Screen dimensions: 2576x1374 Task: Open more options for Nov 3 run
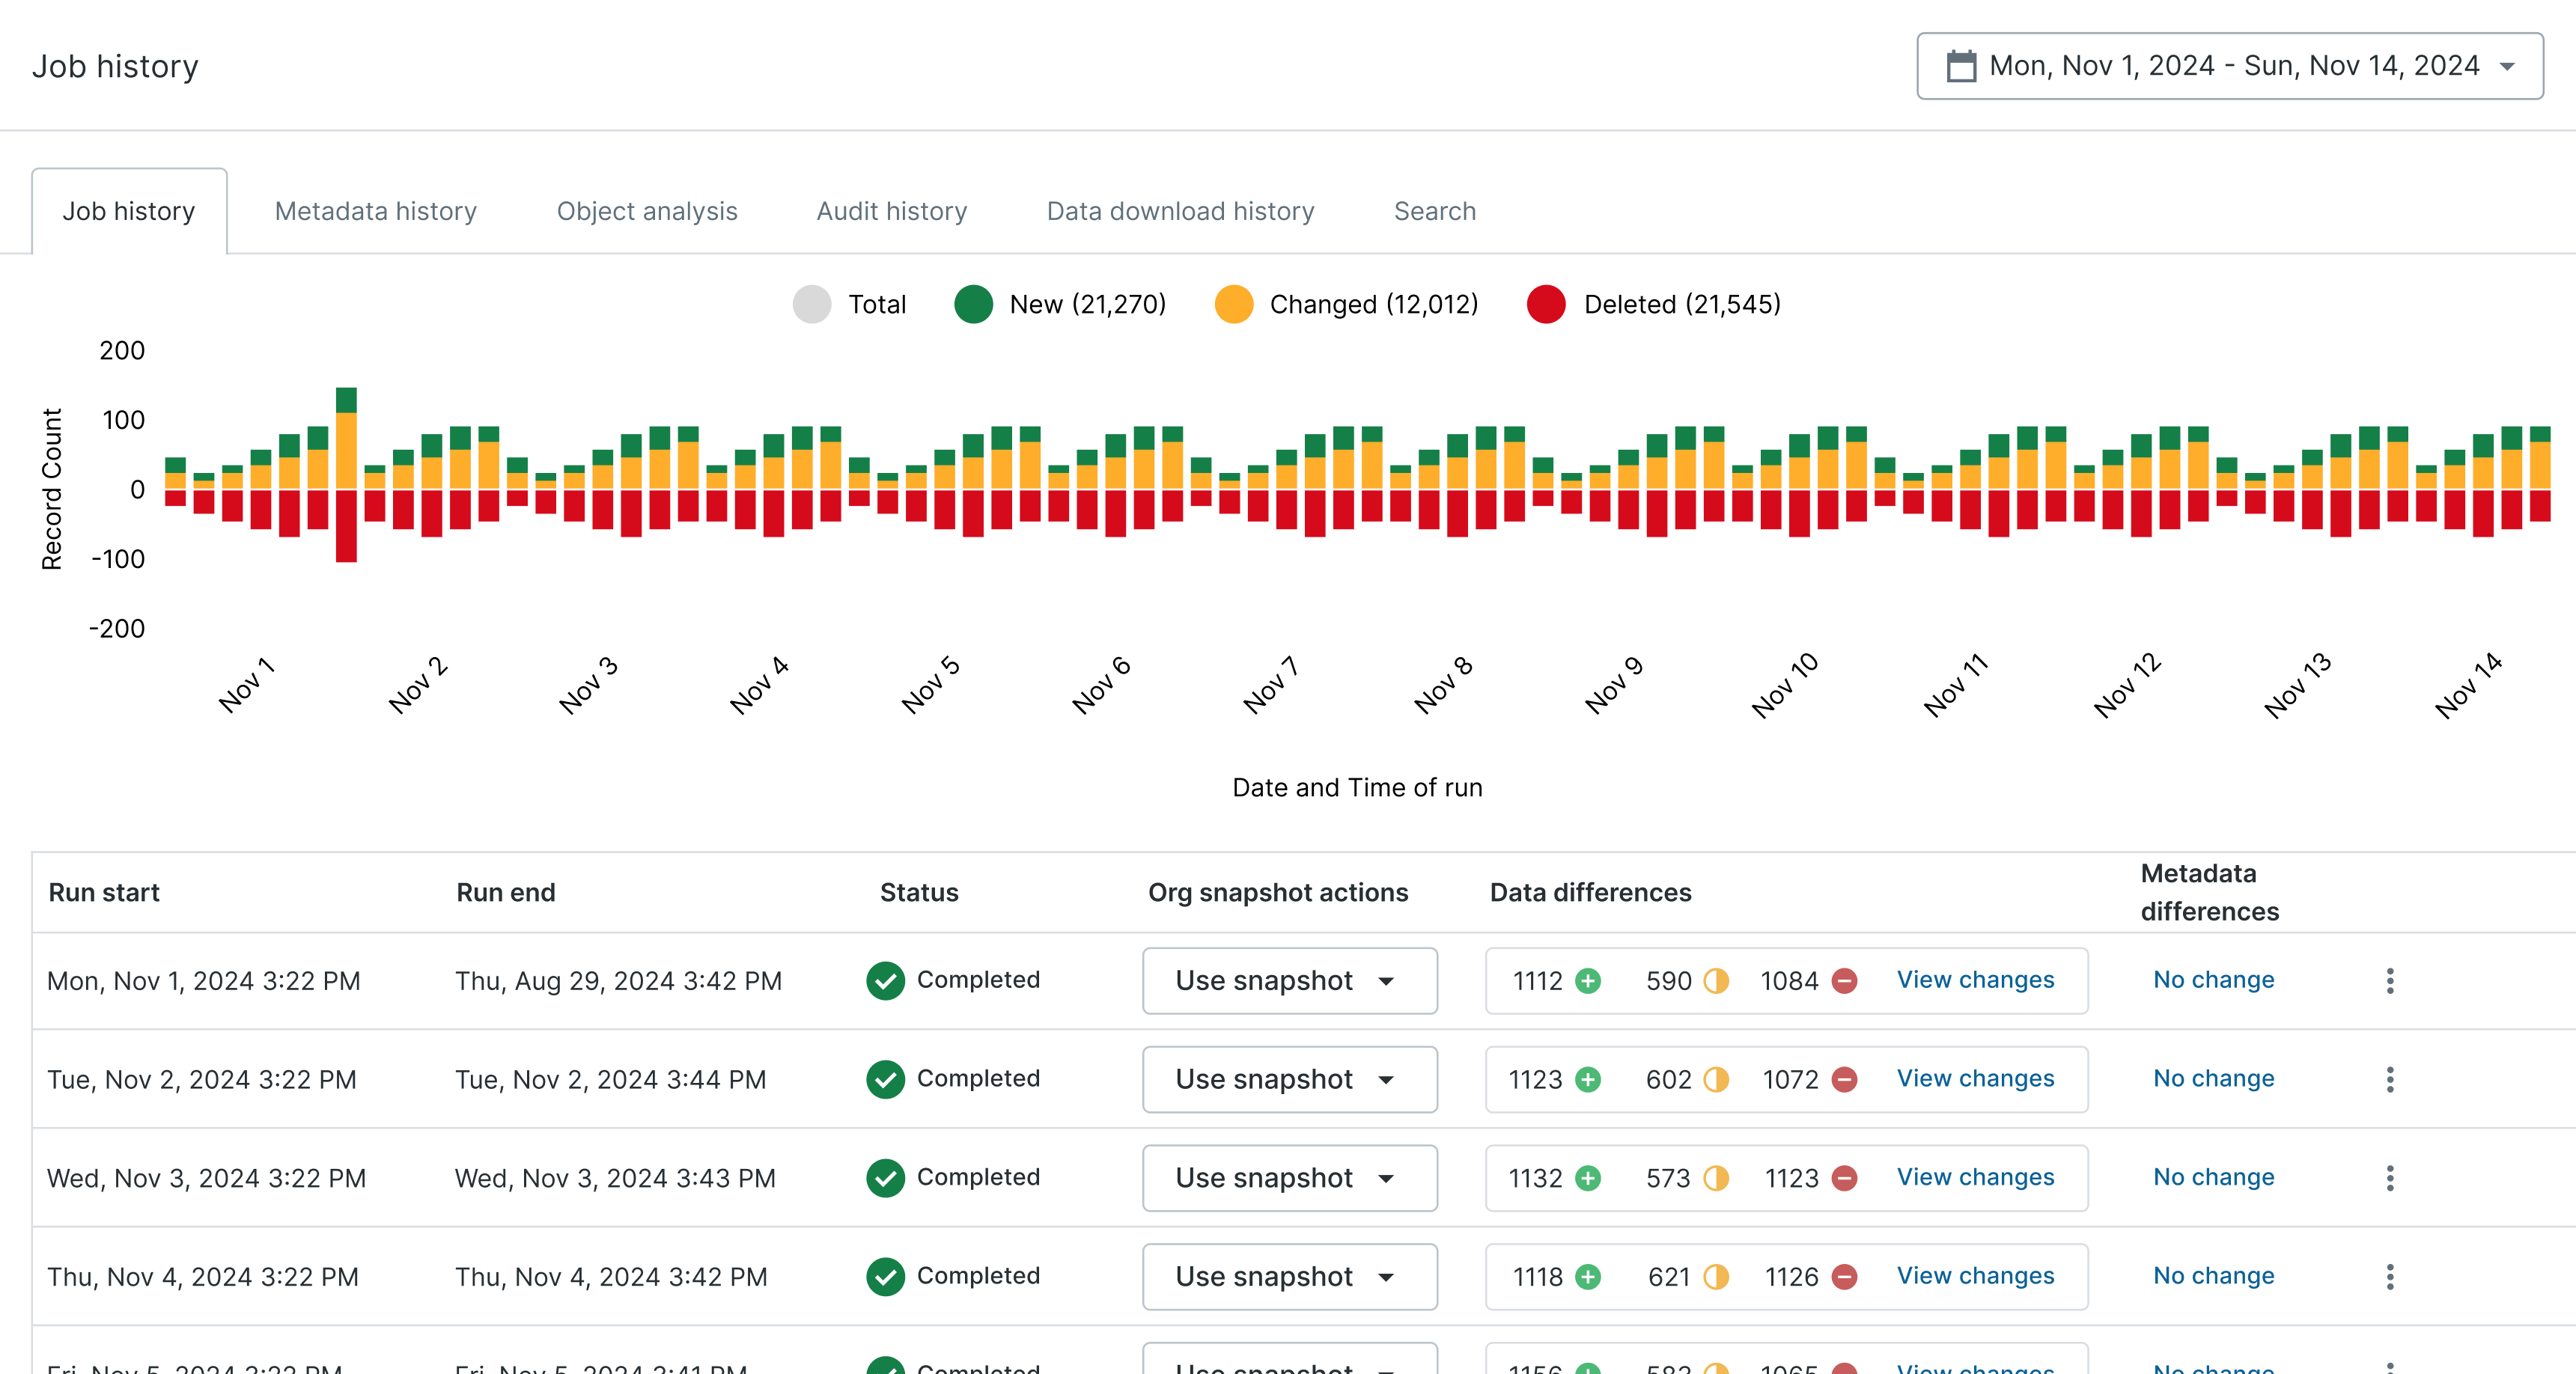(x=2389, y=1177)
